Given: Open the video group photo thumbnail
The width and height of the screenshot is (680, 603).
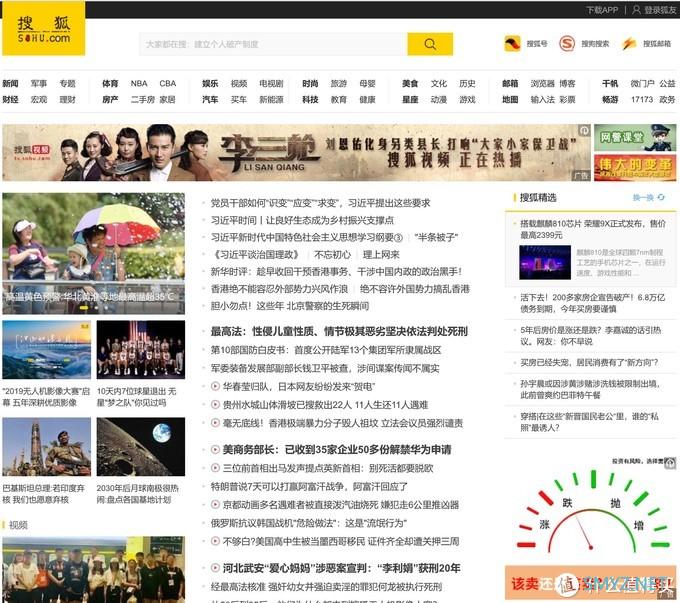Looking at the screenshot, I should coord(93,569).
